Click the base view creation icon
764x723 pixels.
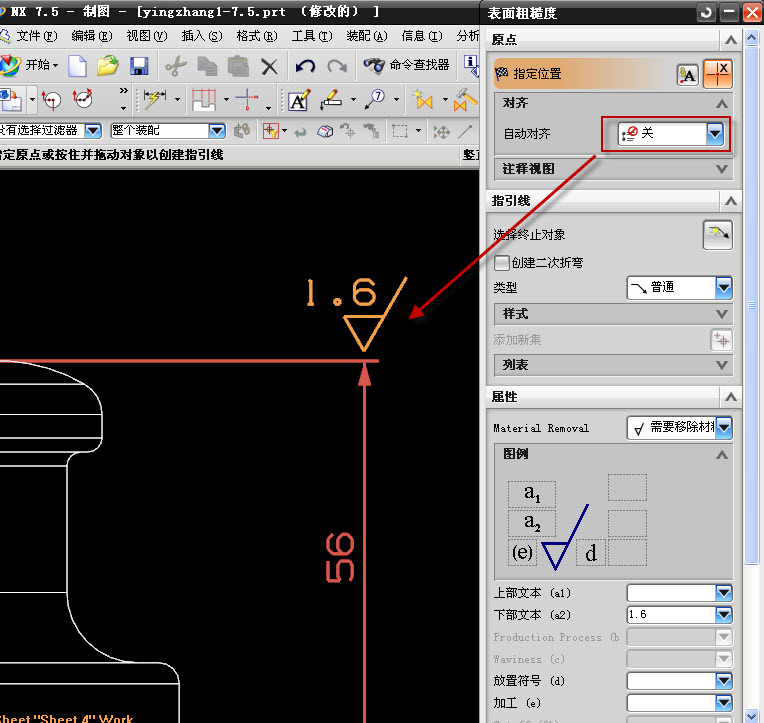[11, 99]
